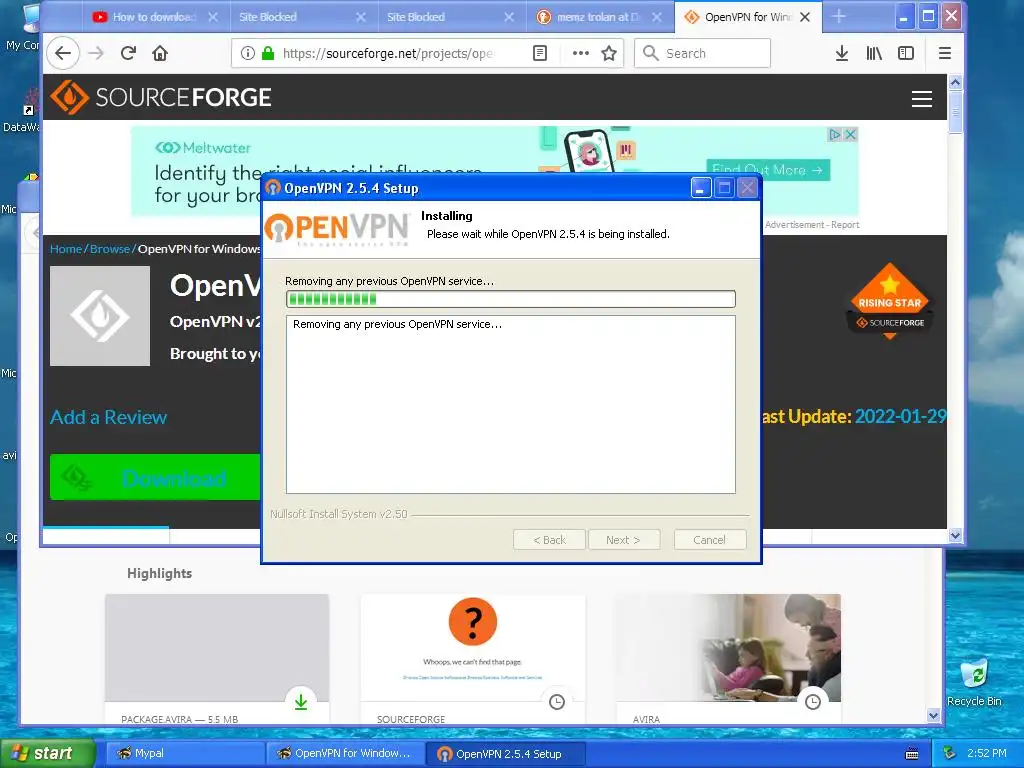
Task: Click the green download arrow on Avira card
Action: (300, 702)
